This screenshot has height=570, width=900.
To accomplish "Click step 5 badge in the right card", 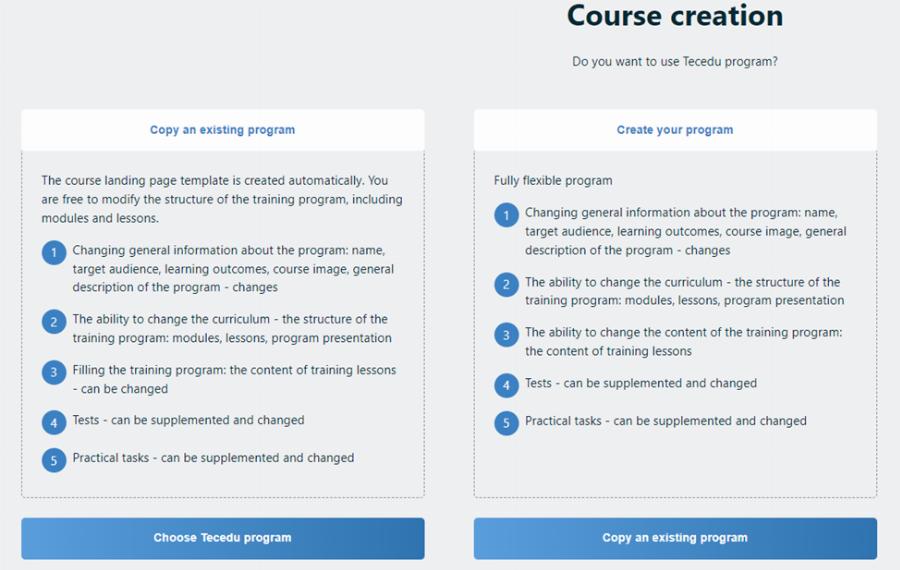I will (507, 423).
